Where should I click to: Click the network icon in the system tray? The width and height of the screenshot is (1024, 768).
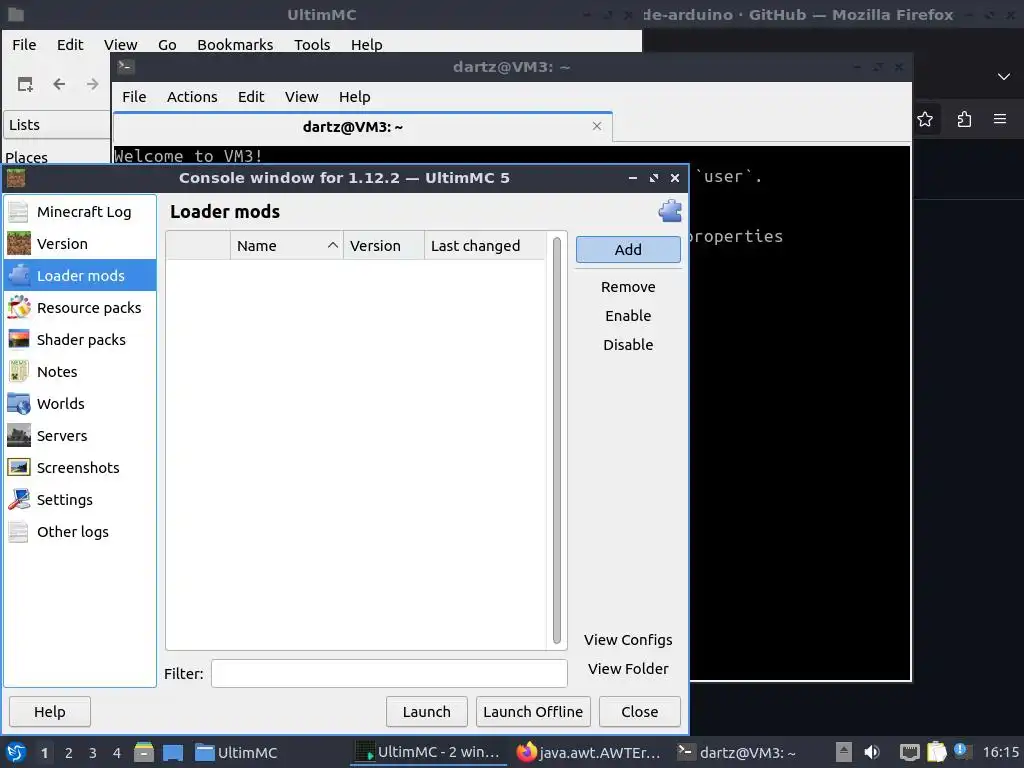909,752
